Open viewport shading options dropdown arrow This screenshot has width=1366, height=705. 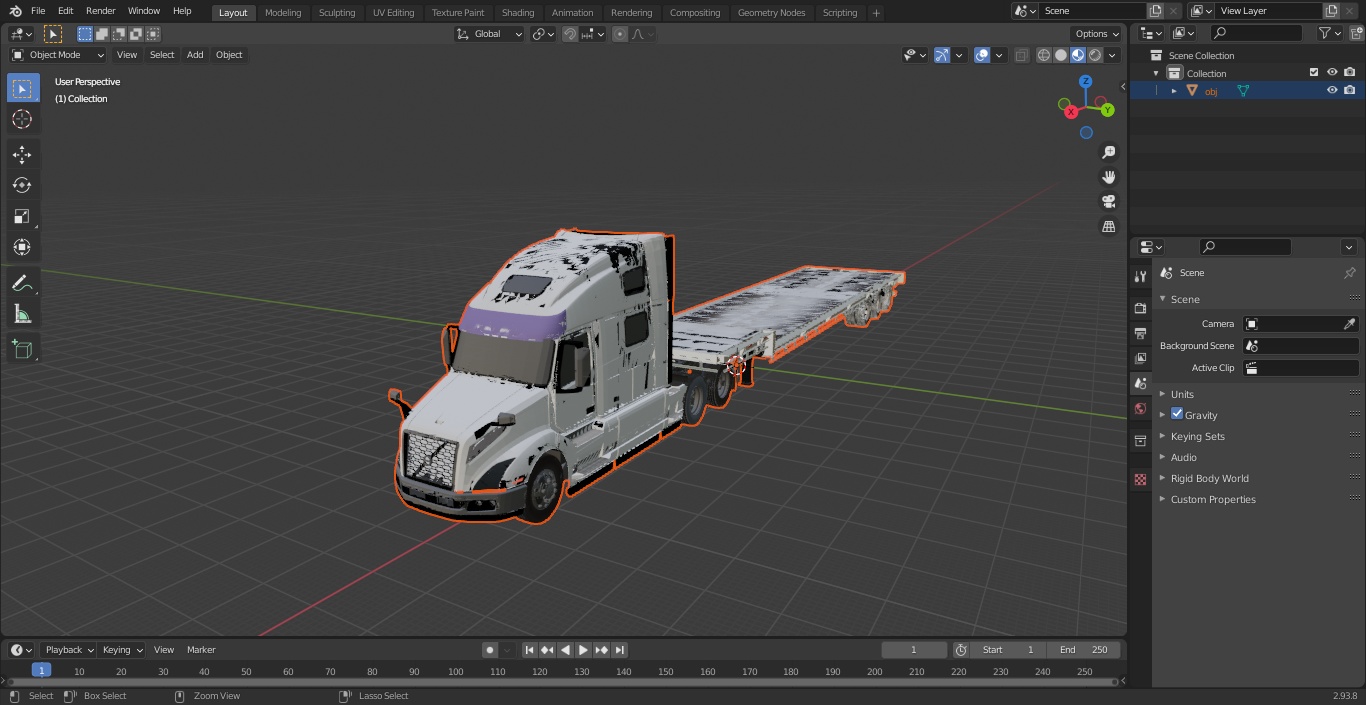(1113, 55)
